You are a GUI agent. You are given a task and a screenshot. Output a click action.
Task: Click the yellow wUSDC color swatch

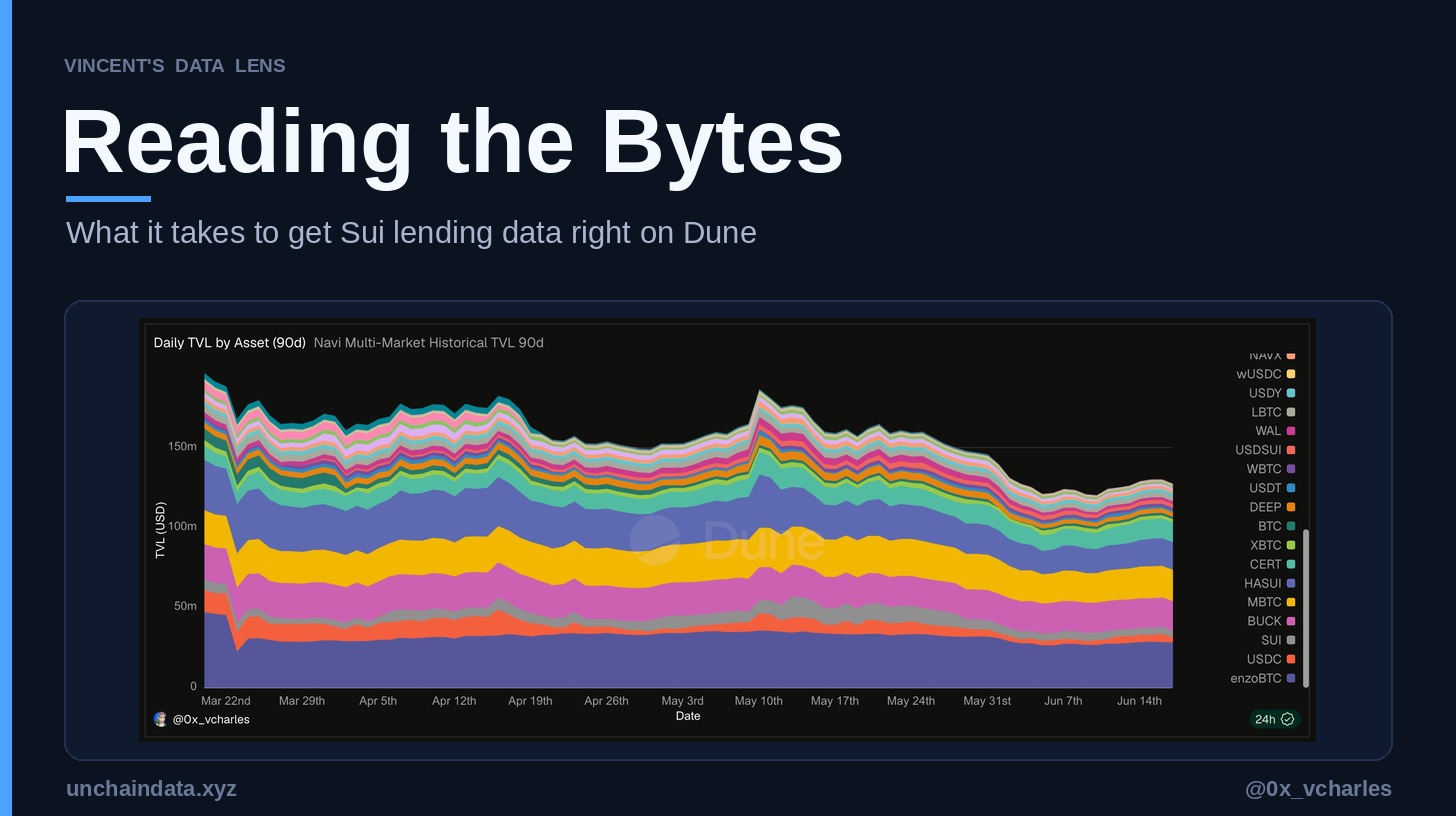1291,374
